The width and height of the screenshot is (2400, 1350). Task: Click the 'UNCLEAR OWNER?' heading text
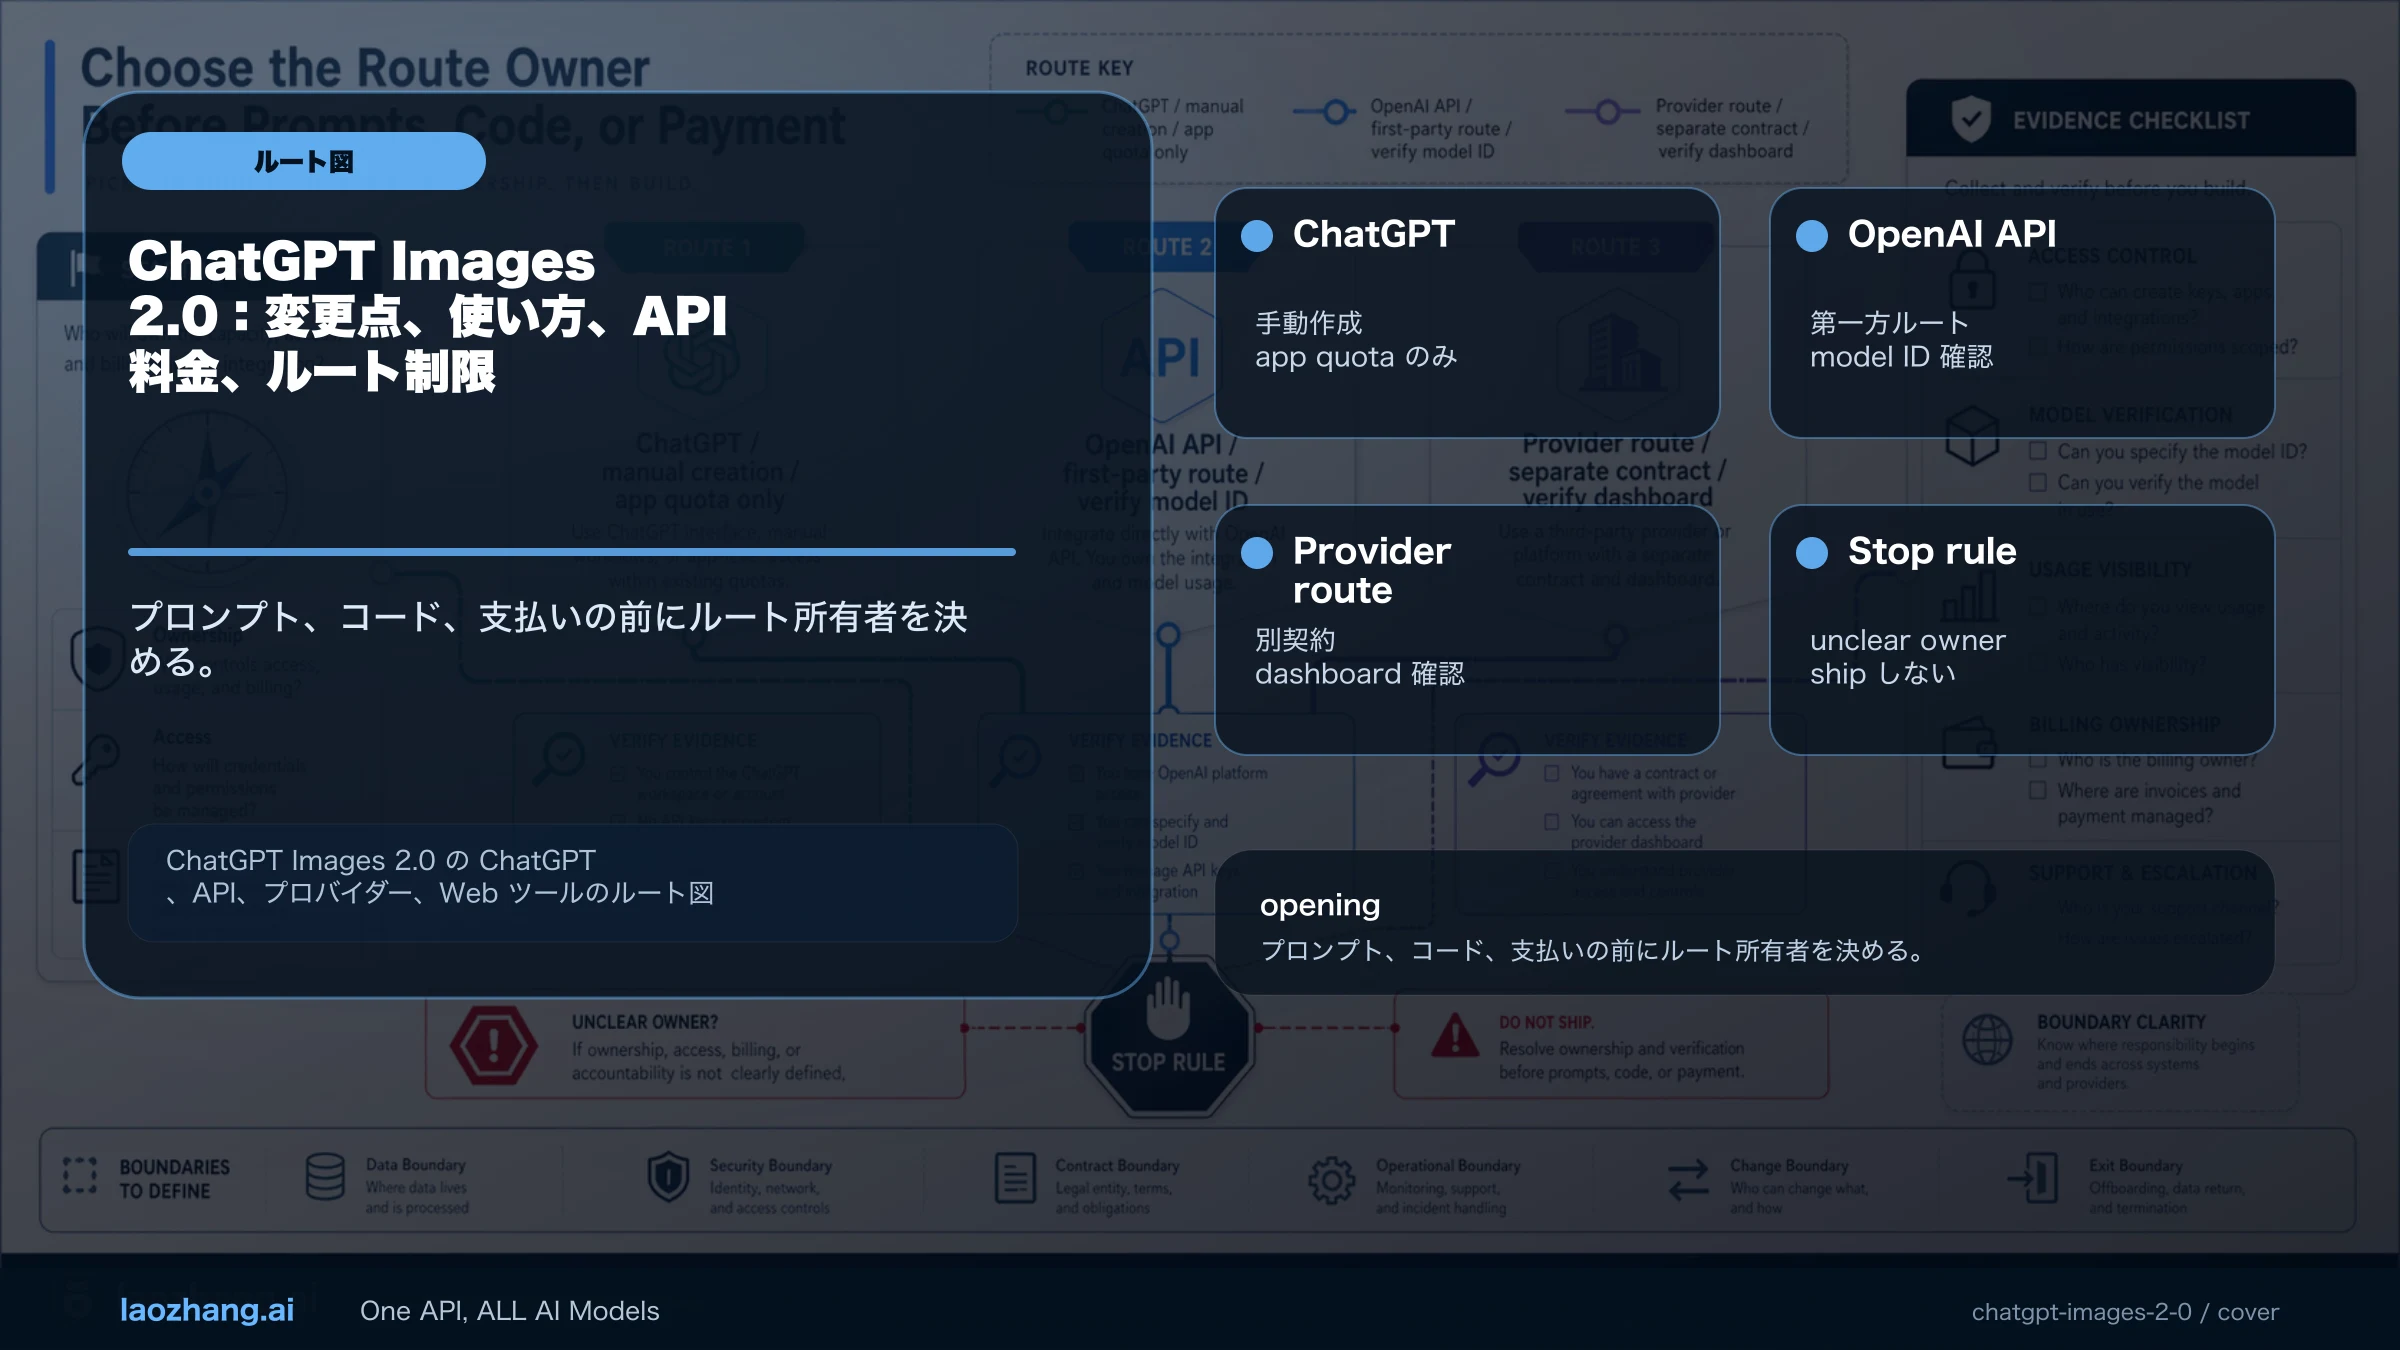pos(645,1022)
